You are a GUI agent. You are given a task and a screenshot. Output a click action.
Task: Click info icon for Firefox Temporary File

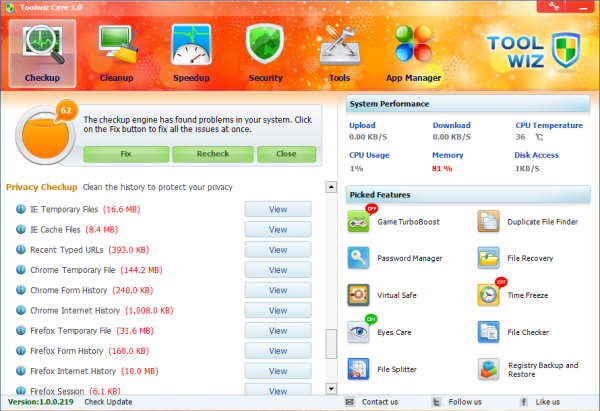(21, 330)
